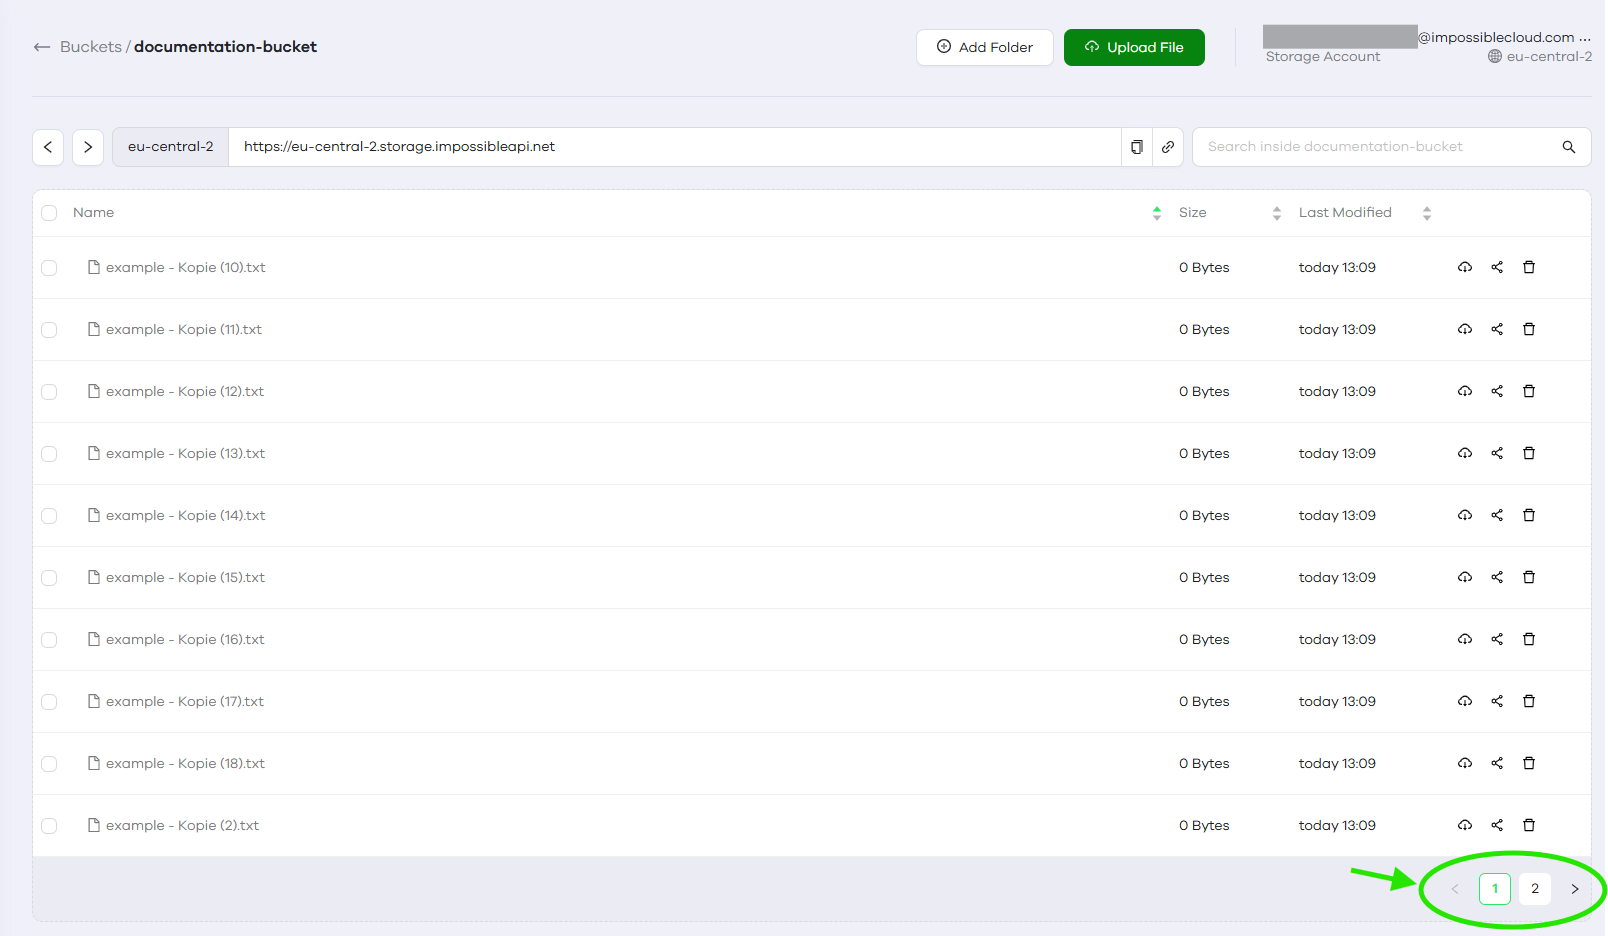Select all files with header checkbox

pos(49,213)
